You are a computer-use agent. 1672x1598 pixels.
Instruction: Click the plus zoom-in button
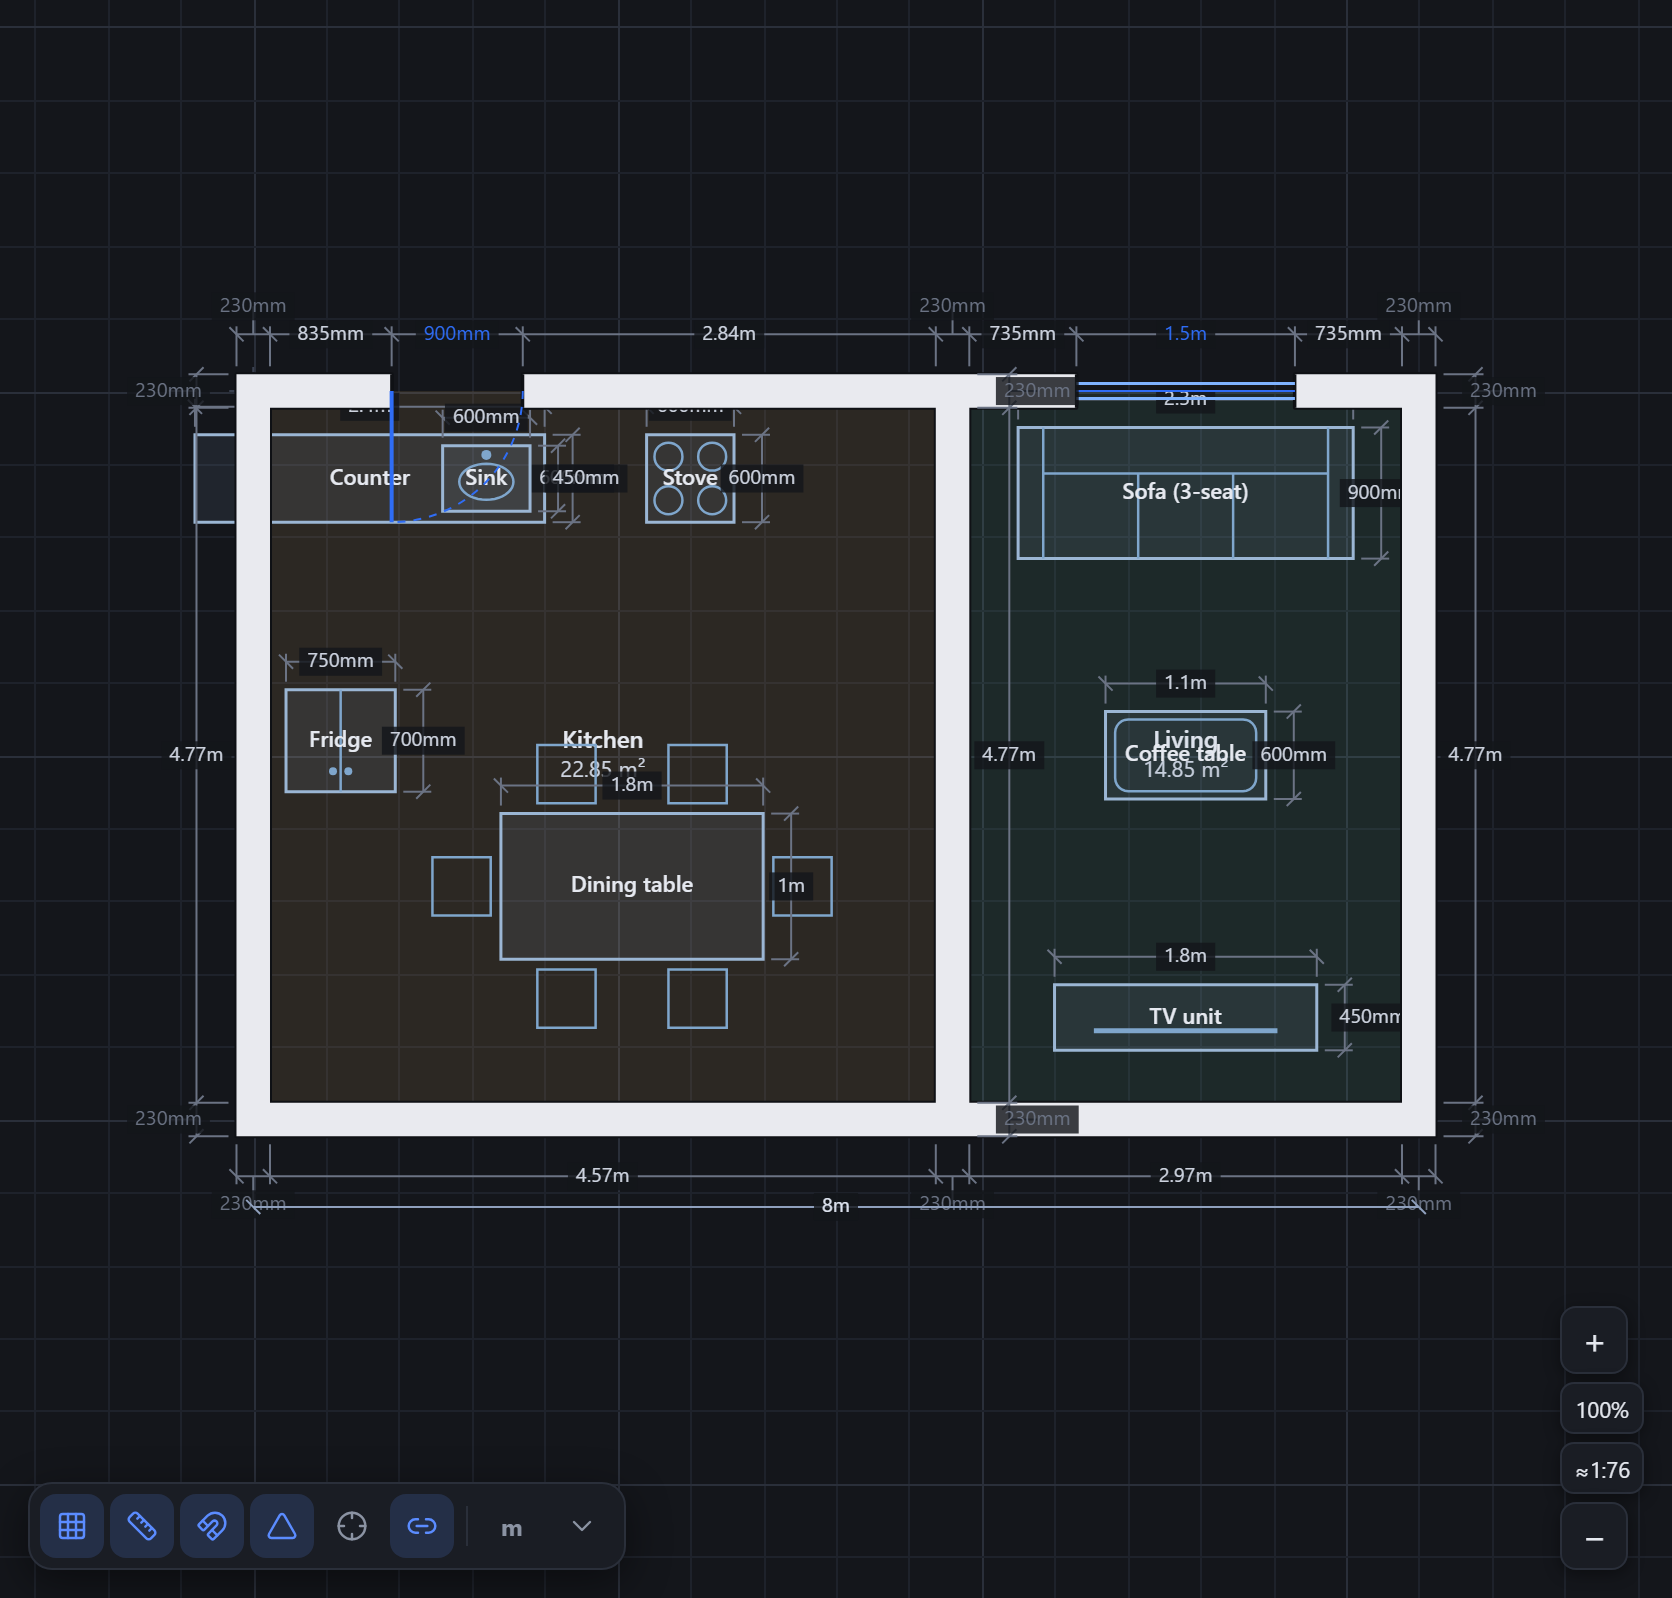coord(1594,1342)
